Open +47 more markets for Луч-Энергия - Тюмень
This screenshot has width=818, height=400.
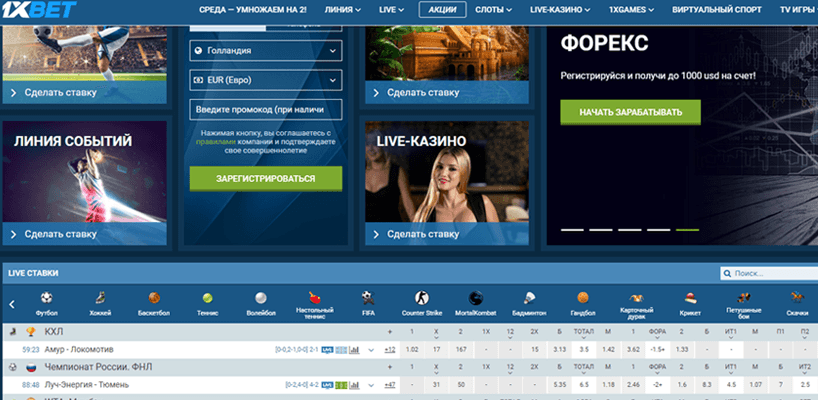click(x=390, y=385)
